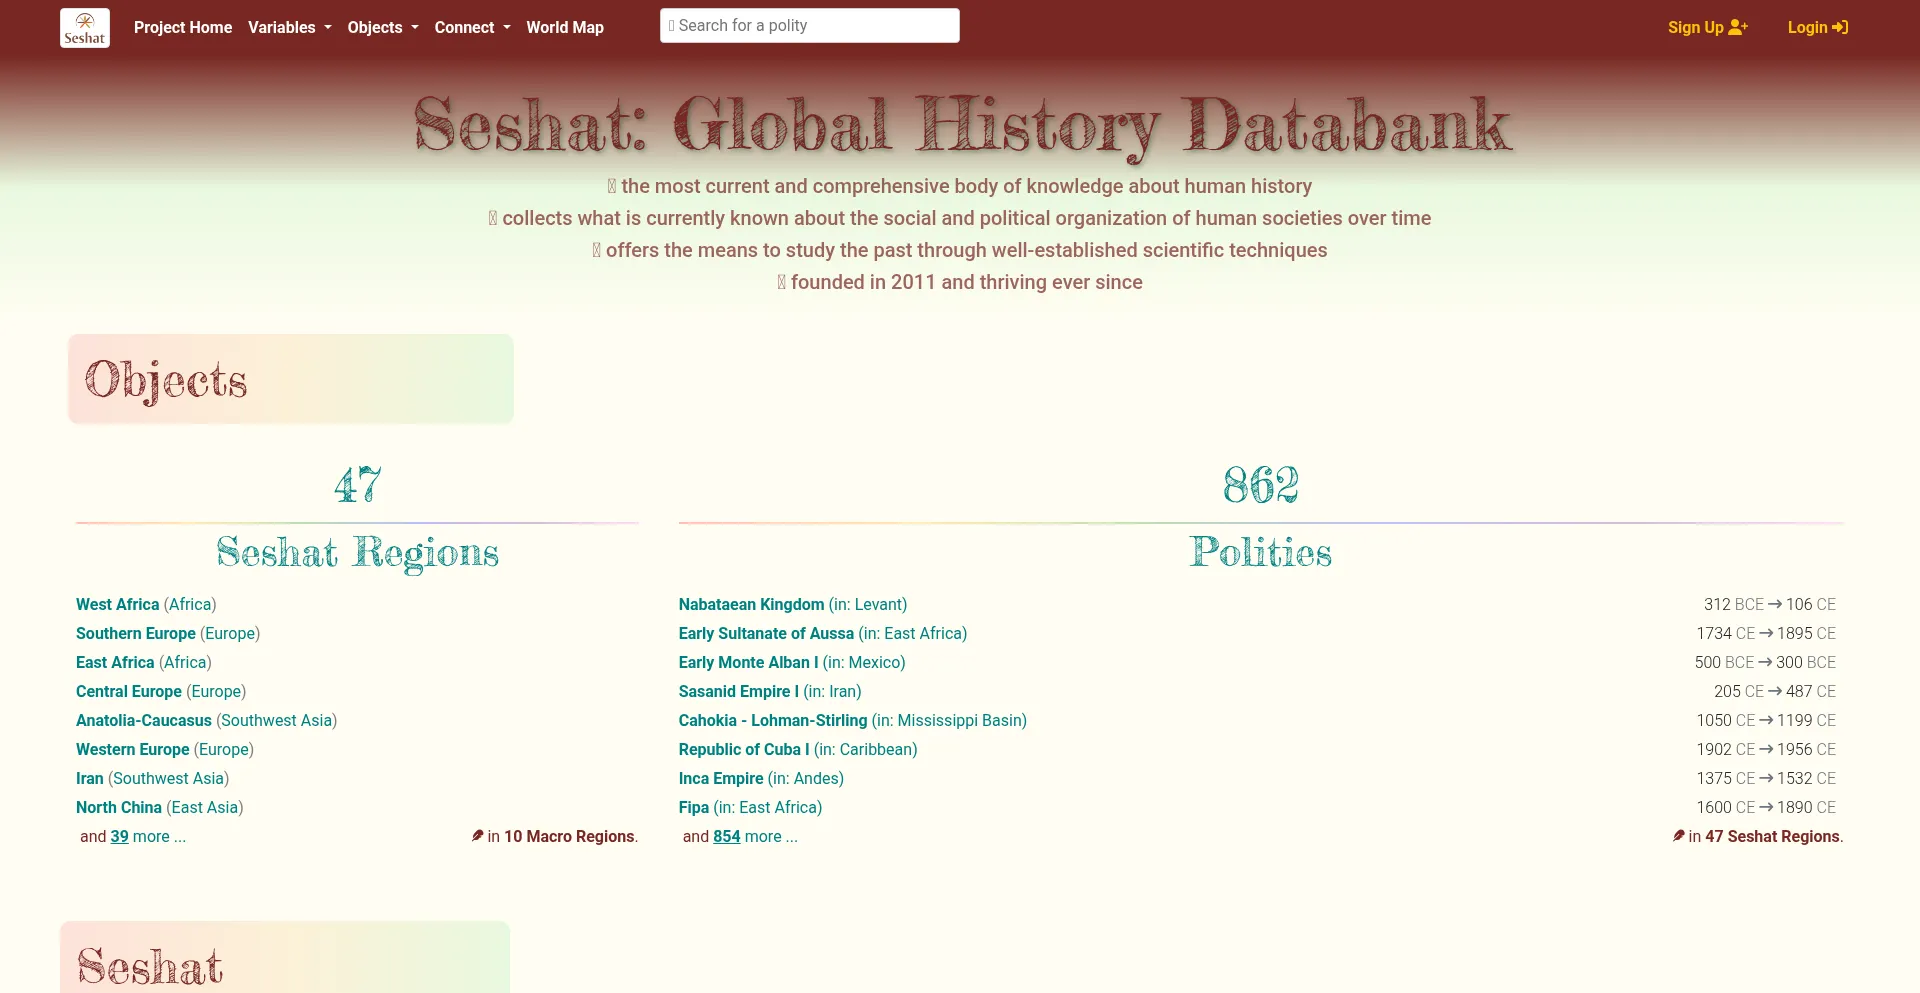Show 39 more Seshat Regions

117,836
